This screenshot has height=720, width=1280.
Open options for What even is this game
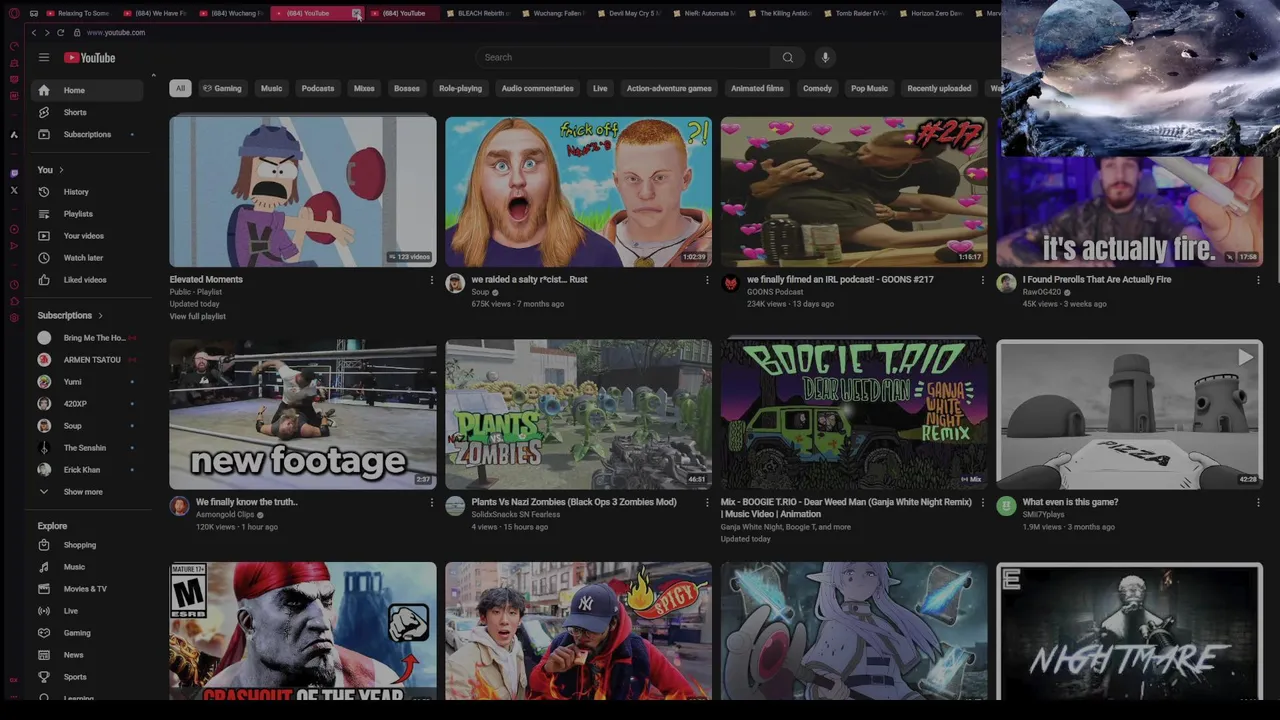coord(1258,503)
